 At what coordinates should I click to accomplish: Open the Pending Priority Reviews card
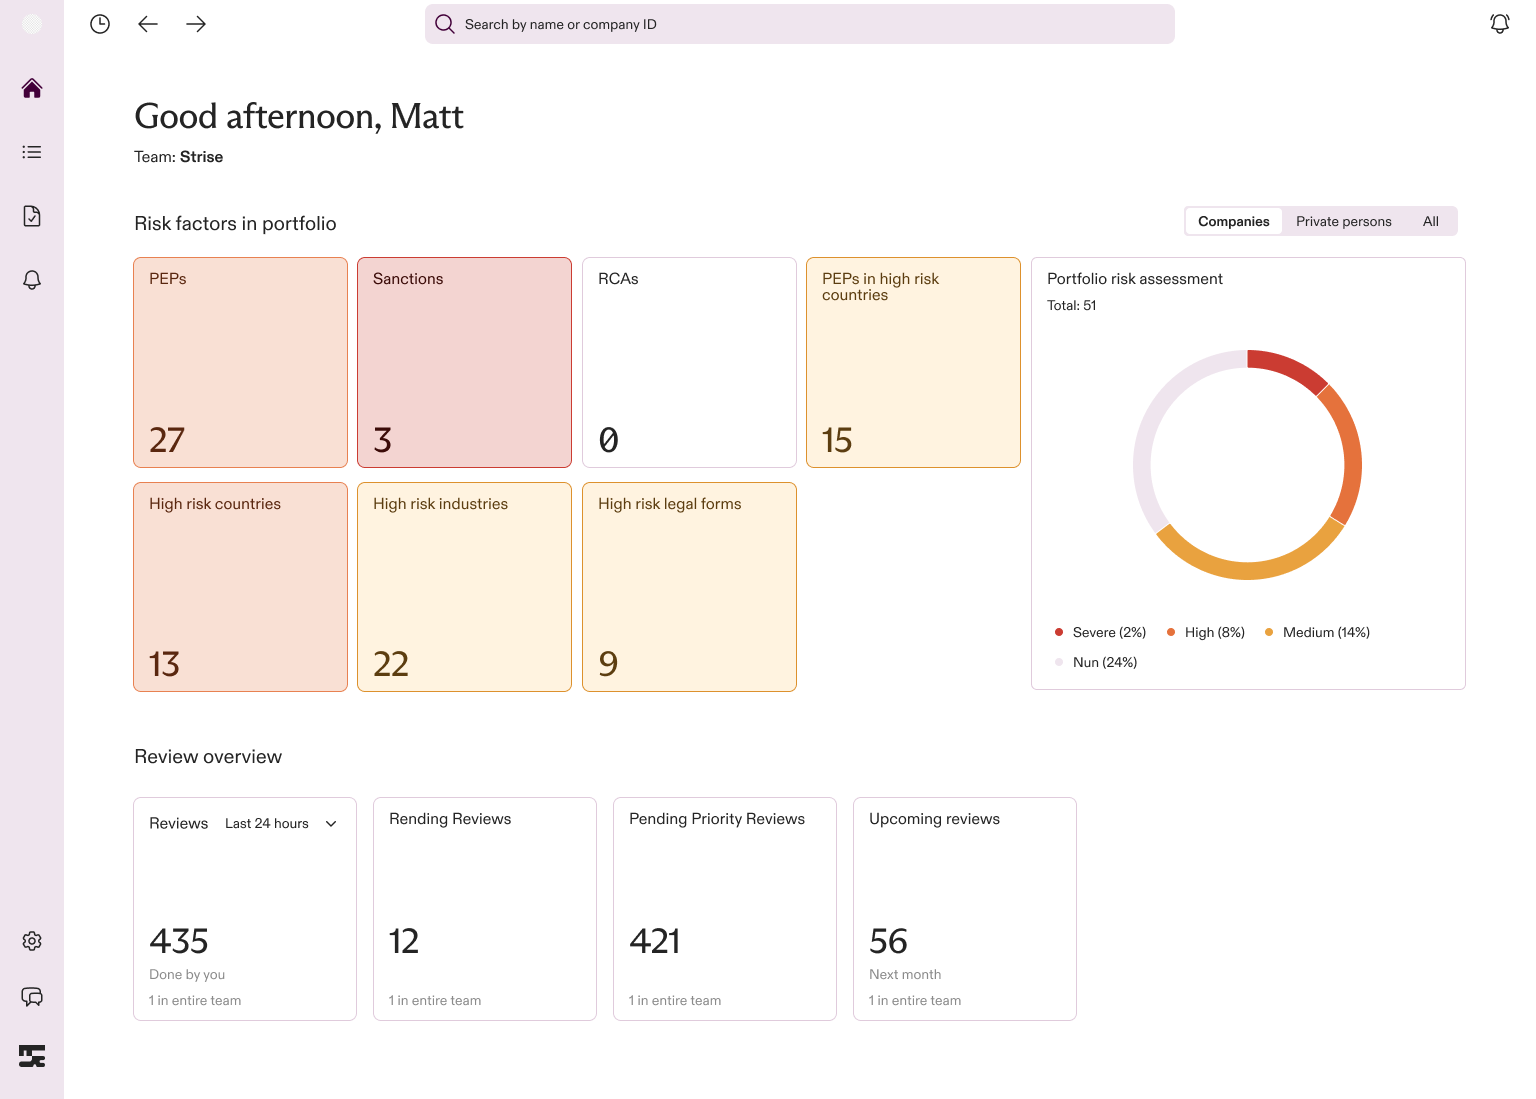click(725, 909)
